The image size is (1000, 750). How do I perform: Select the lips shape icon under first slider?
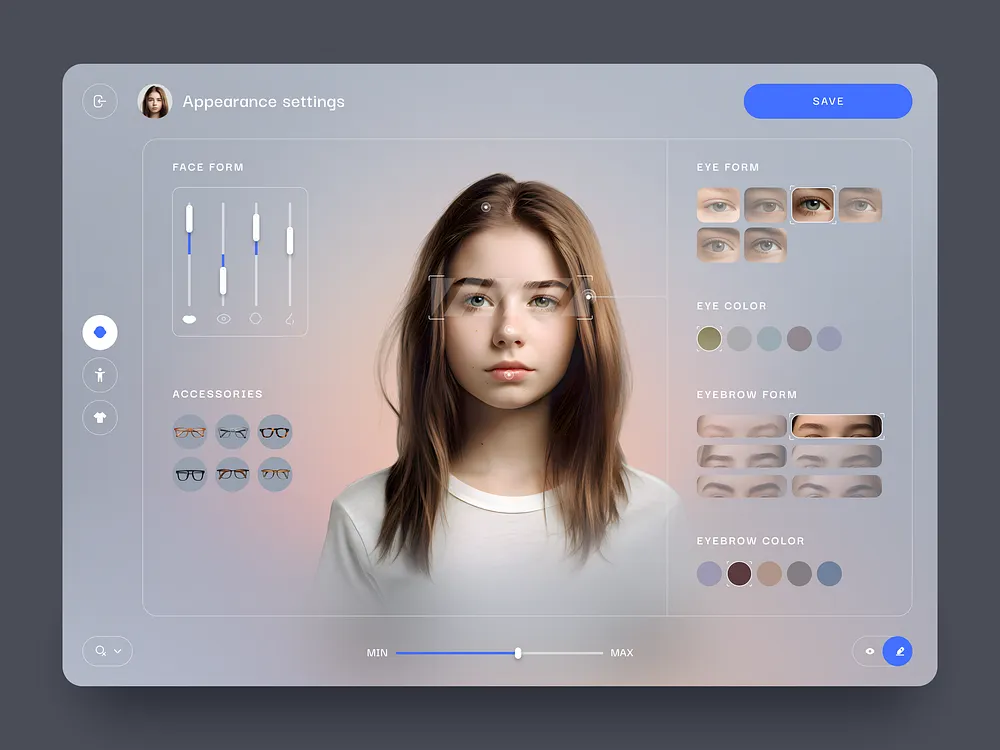[x=188, y=318]
